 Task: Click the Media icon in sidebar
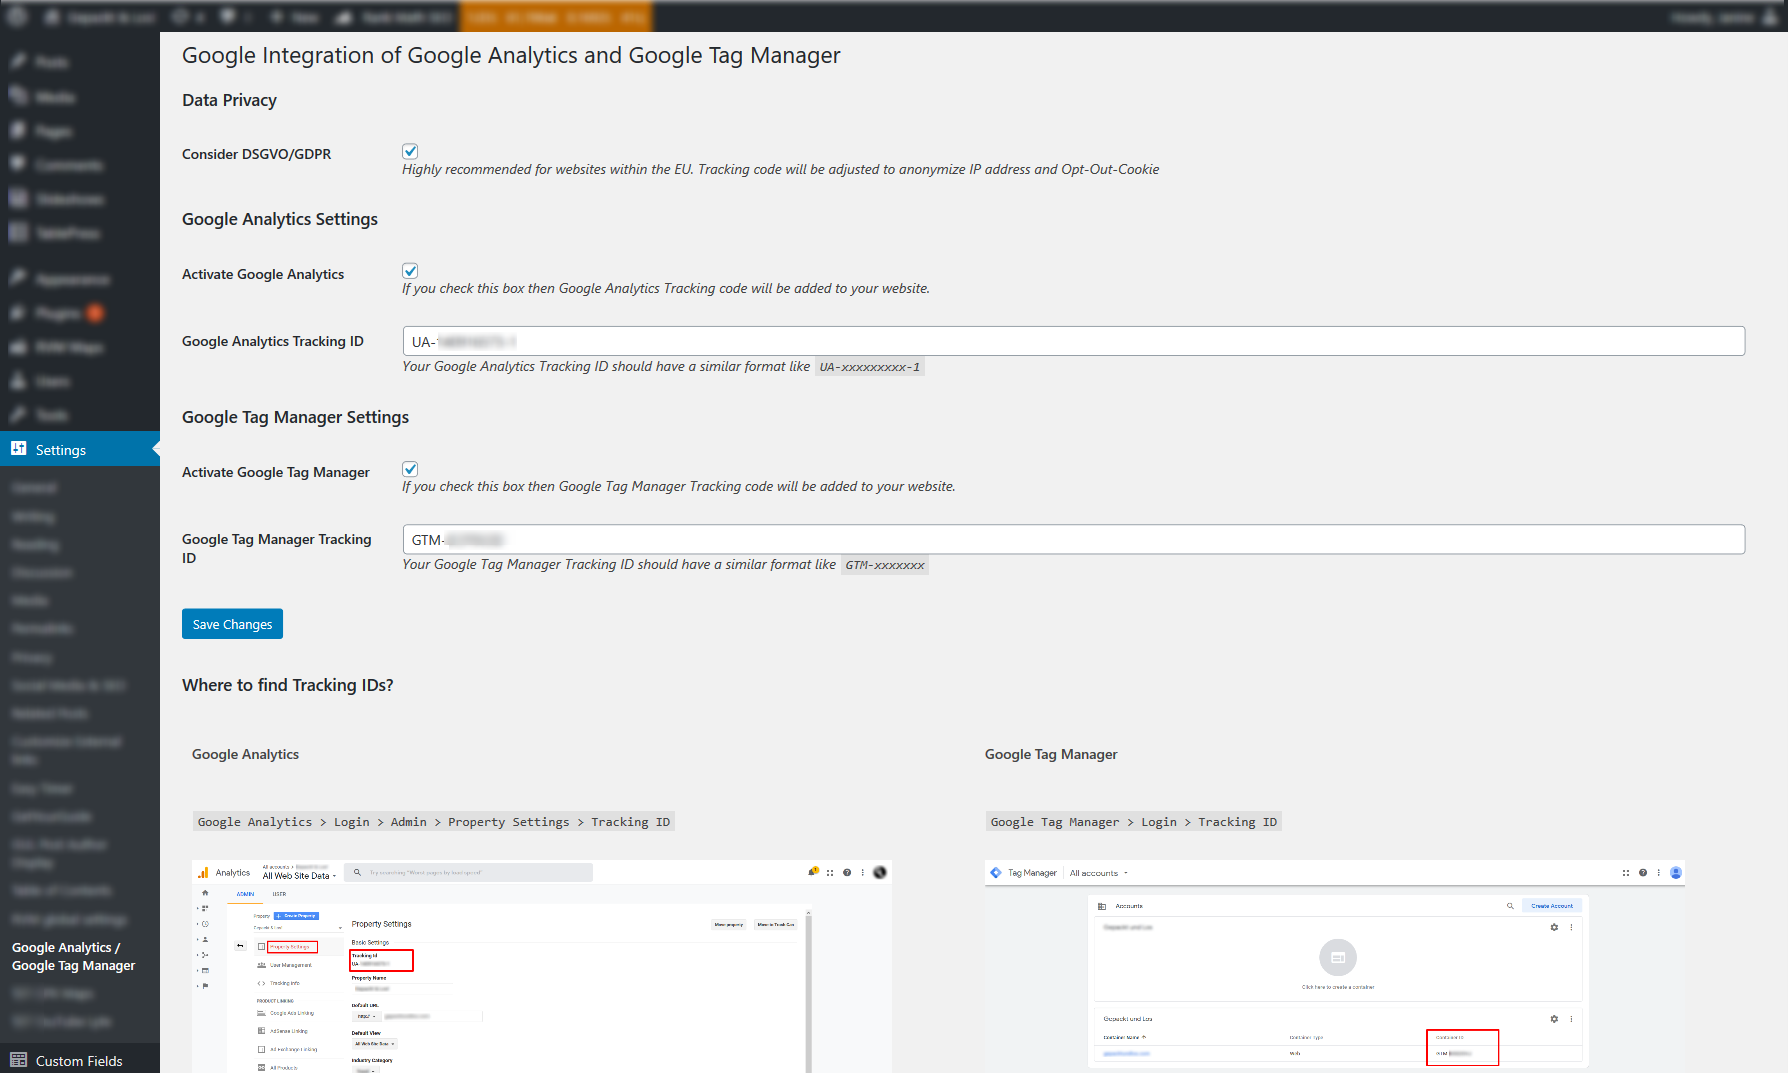coord(19,96)
